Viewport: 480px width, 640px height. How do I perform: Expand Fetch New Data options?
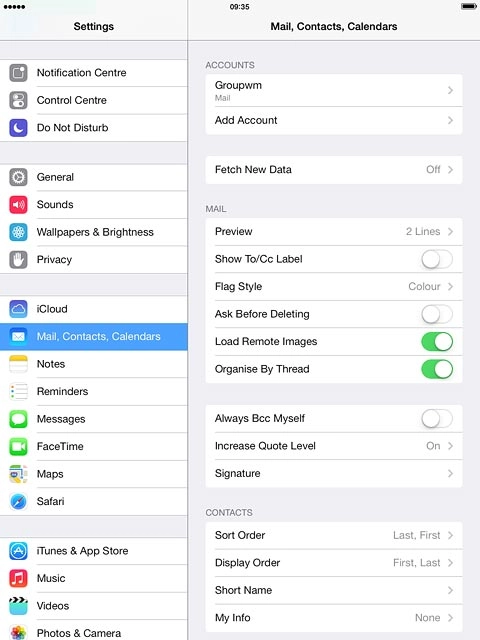[x=334, y=170]
